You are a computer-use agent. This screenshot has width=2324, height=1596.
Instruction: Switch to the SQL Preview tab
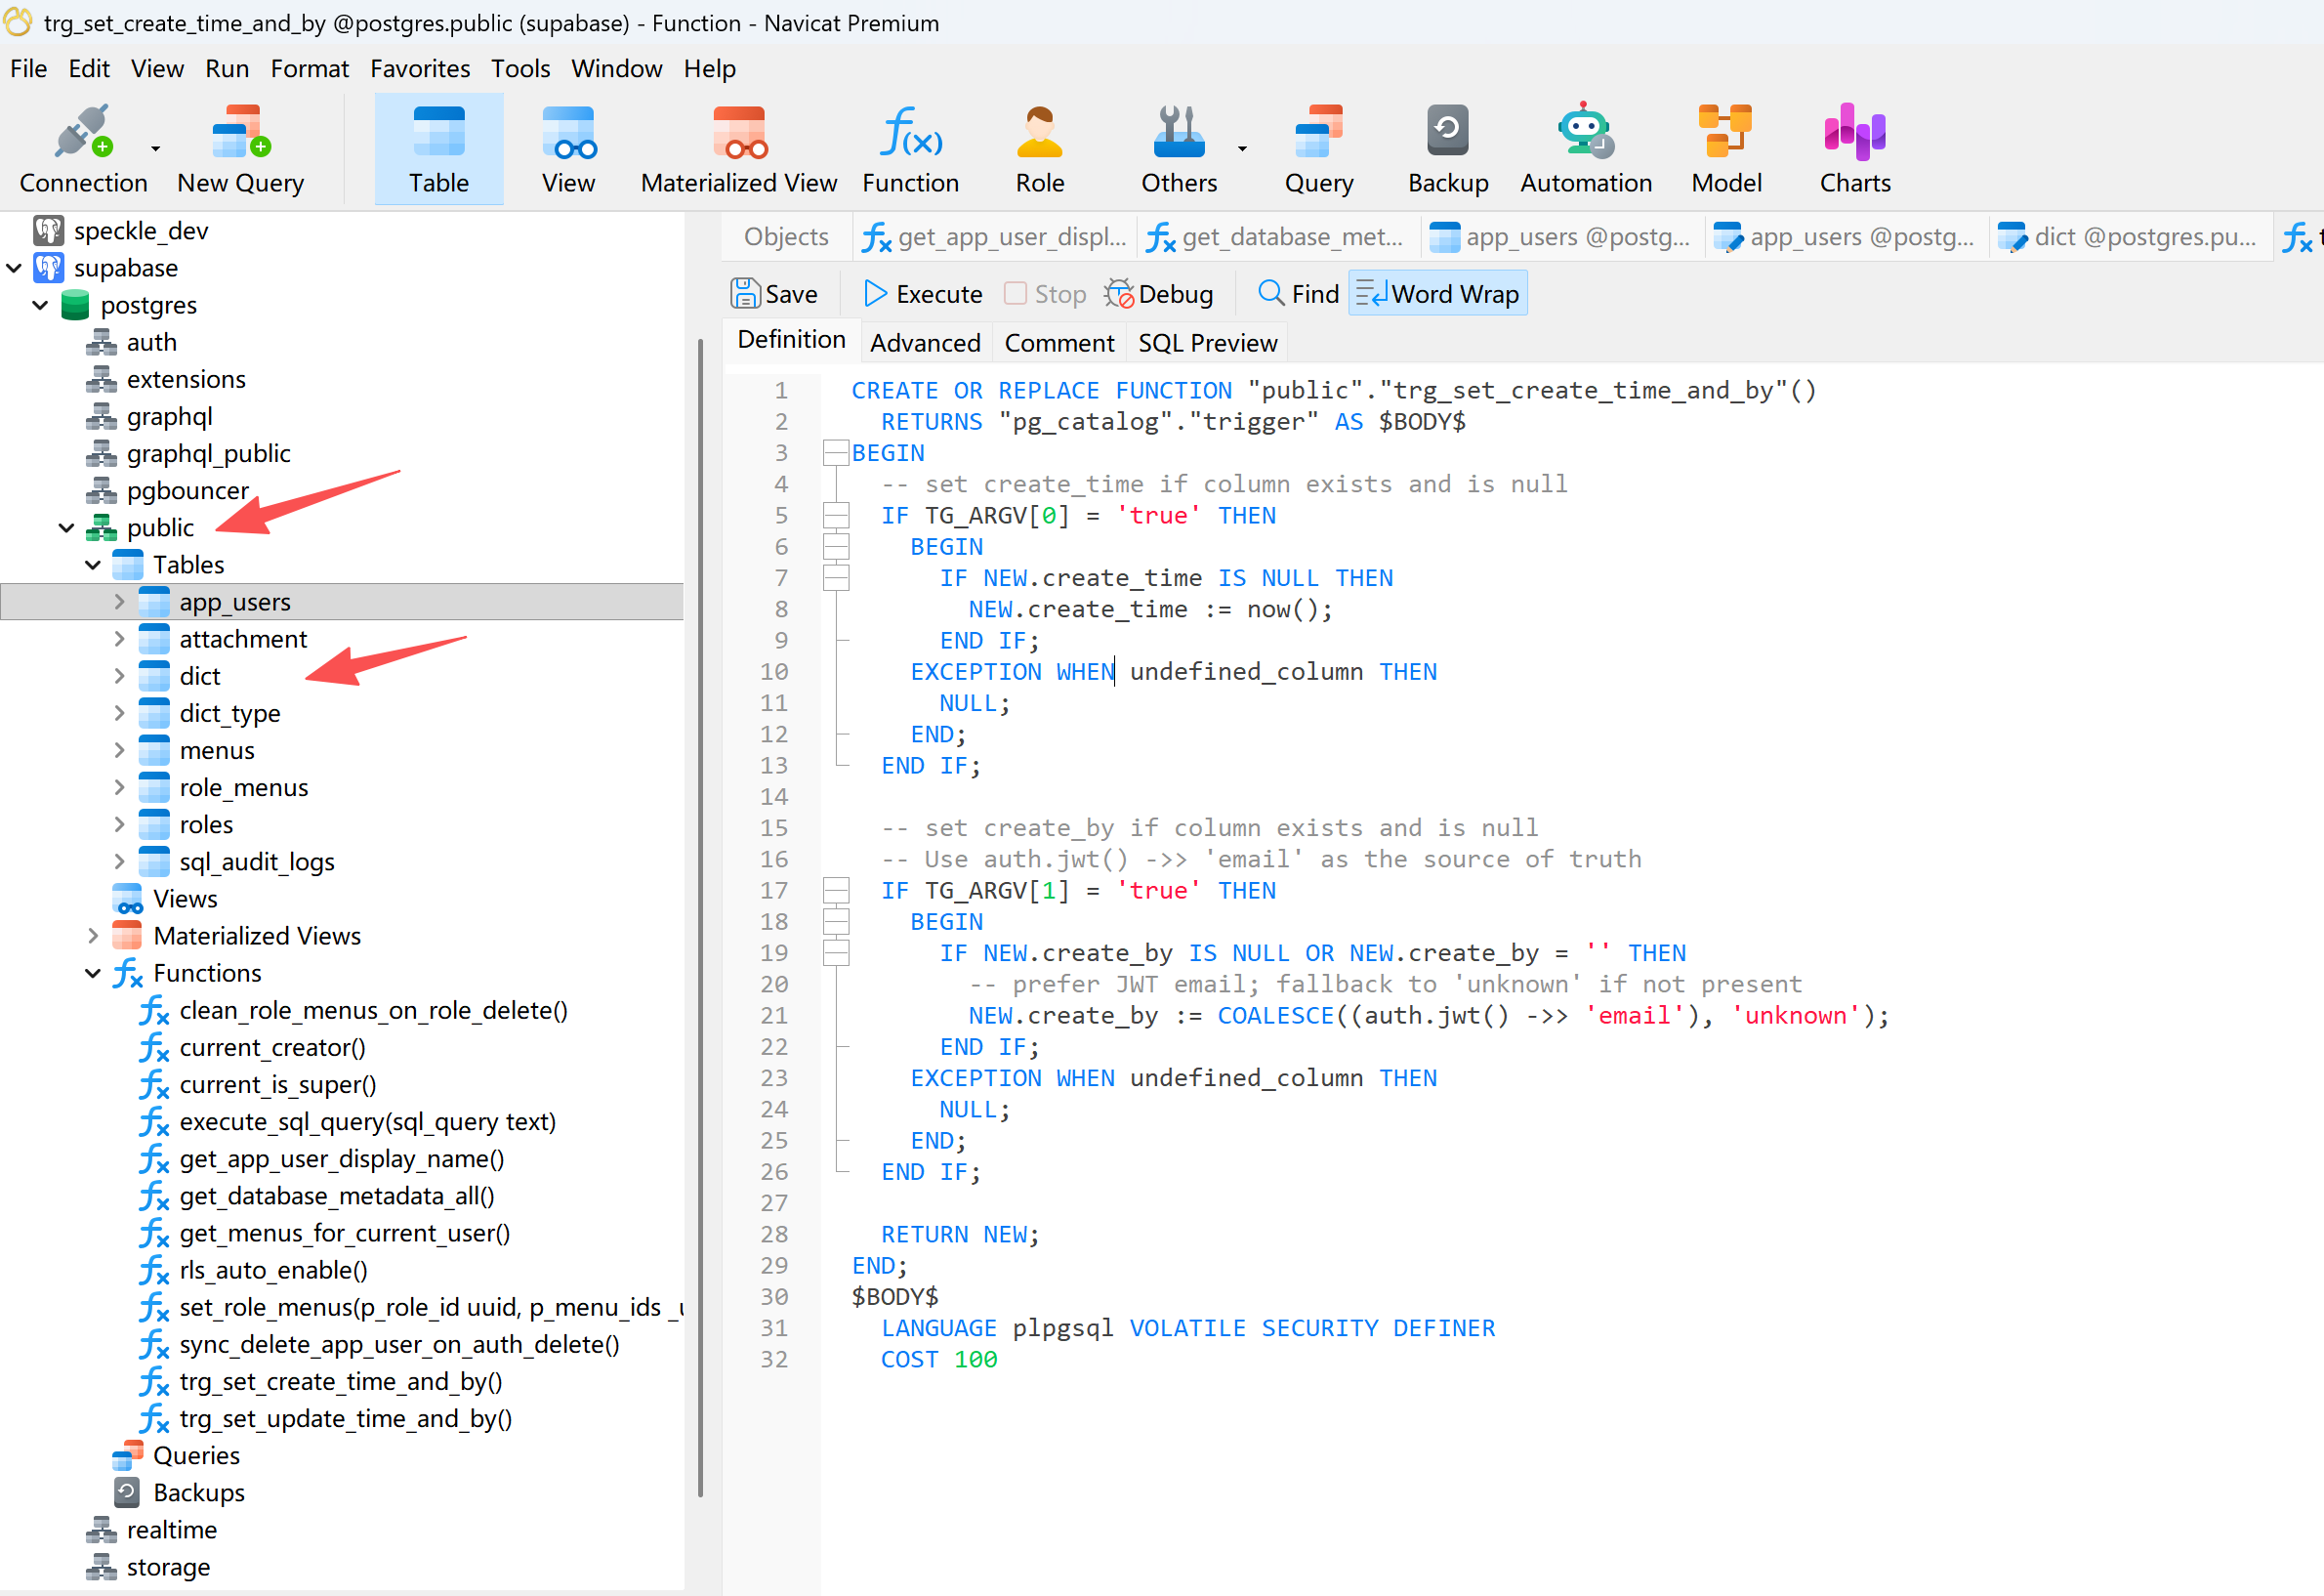pyautogui.click(x=1207, y=342)
